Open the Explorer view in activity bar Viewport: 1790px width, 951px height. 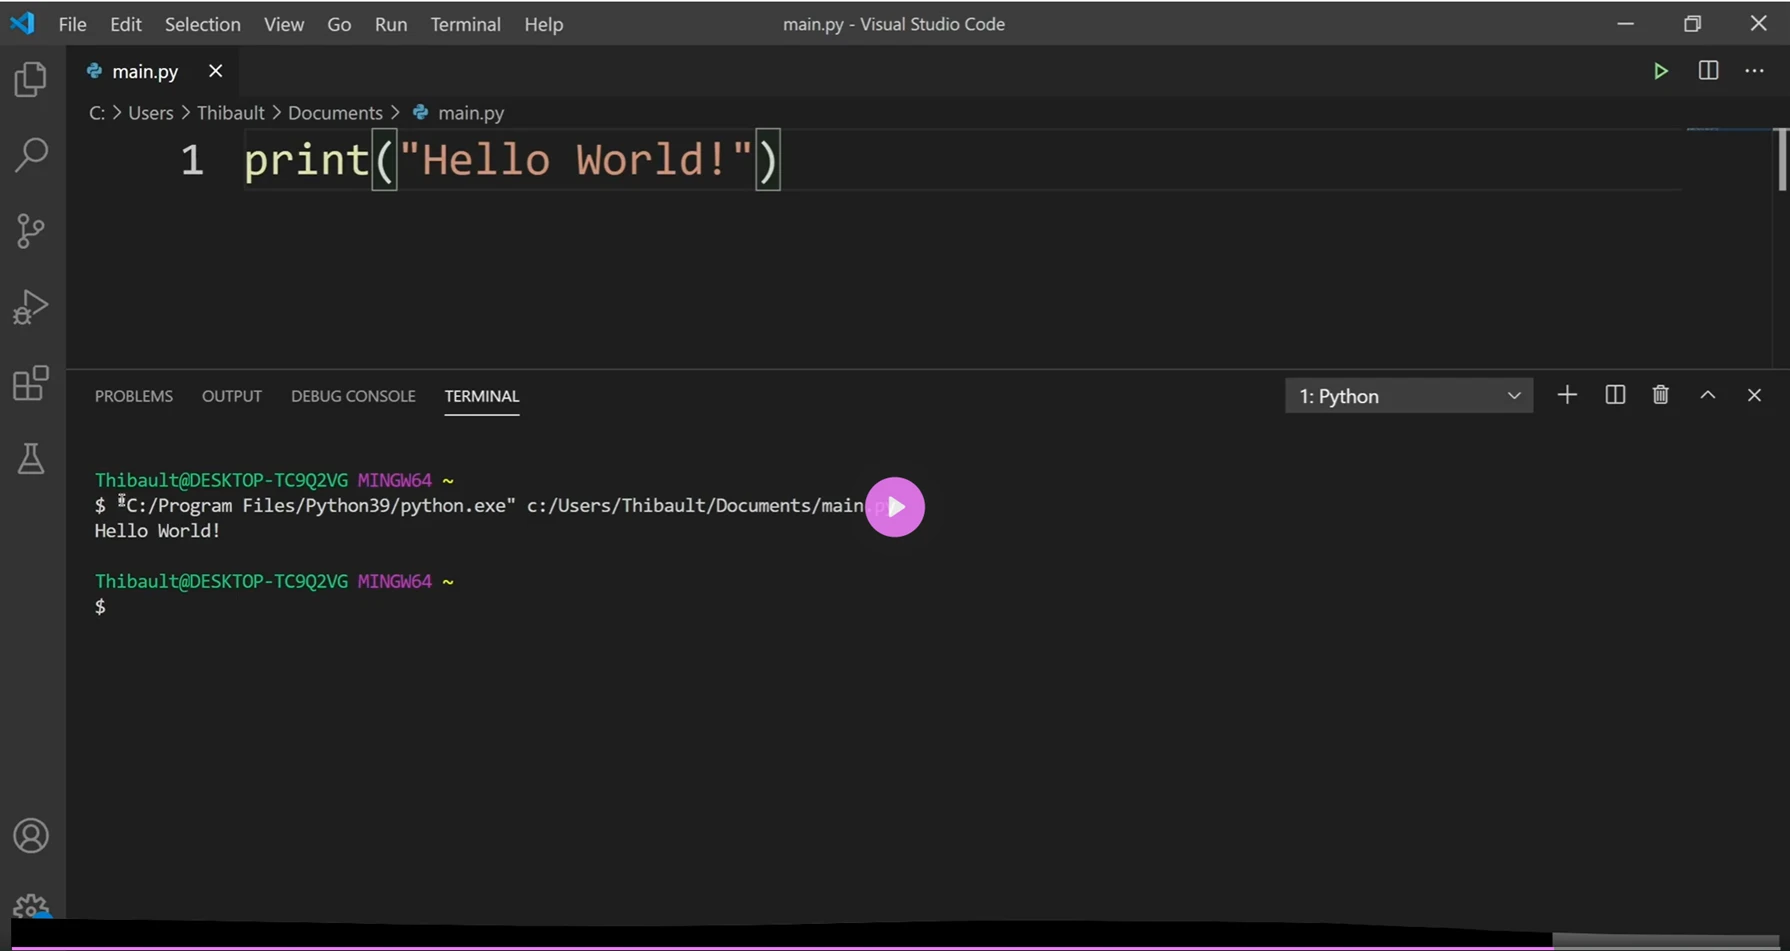click(x=31, y=80)
